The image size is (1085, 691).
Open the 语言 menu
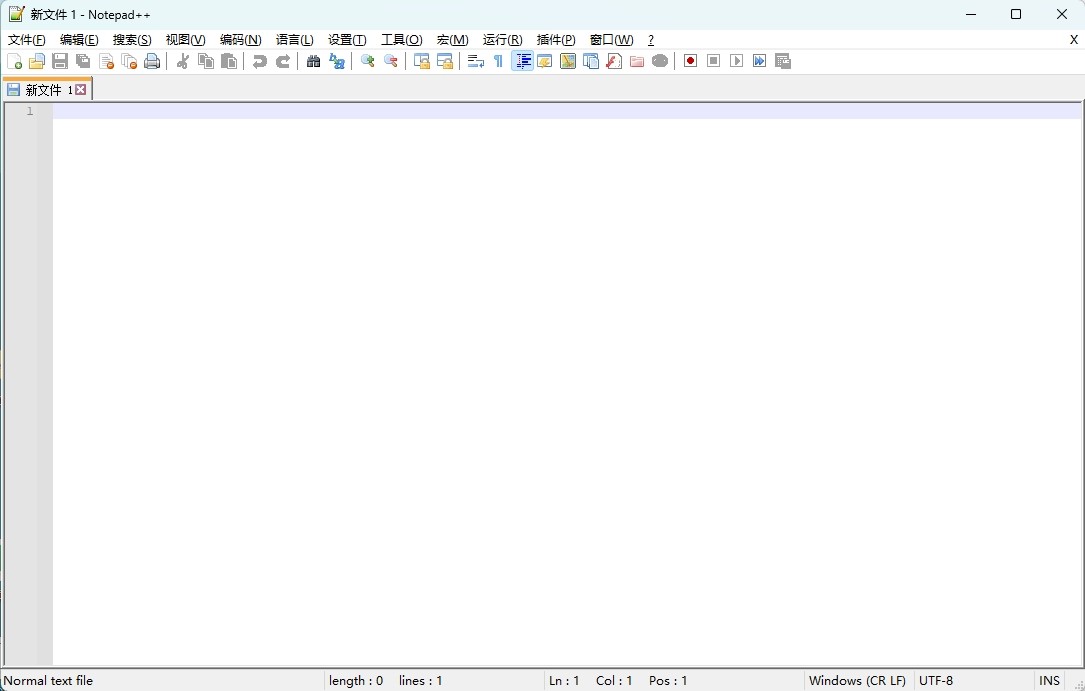(x=294, y=40)
